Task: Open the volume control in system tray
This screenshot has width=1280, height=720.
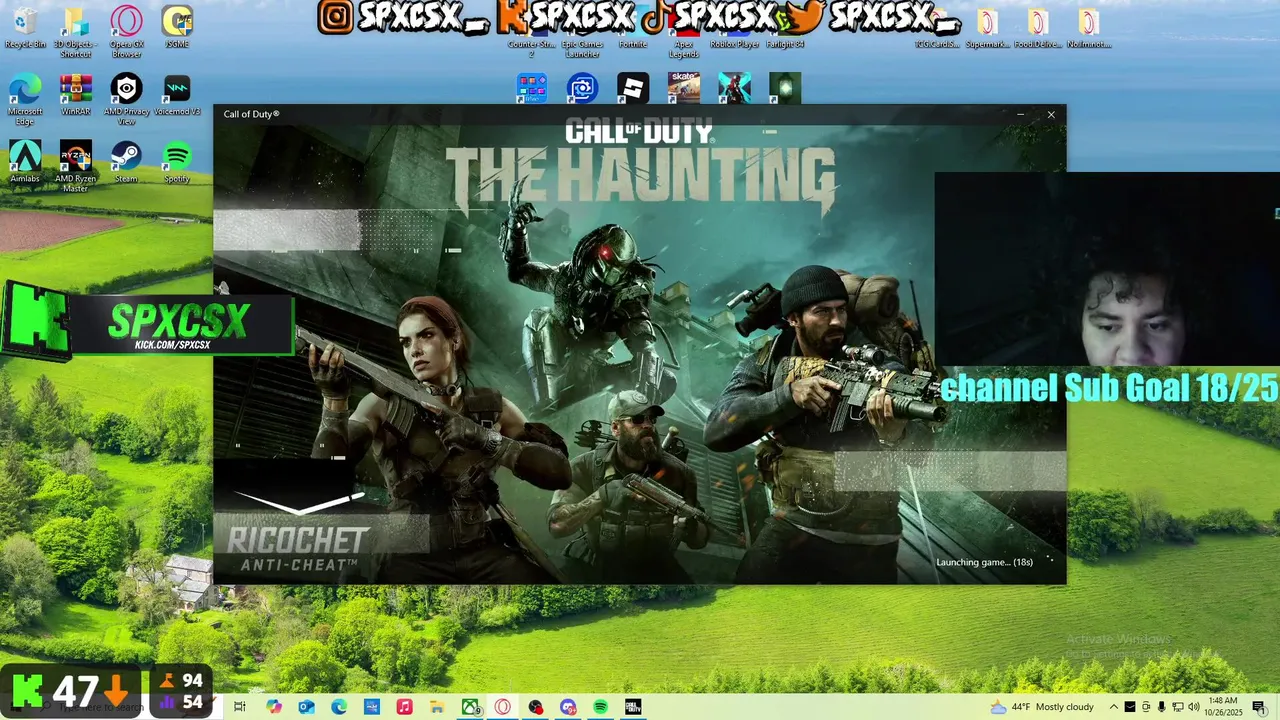Action: point(1193,707)
